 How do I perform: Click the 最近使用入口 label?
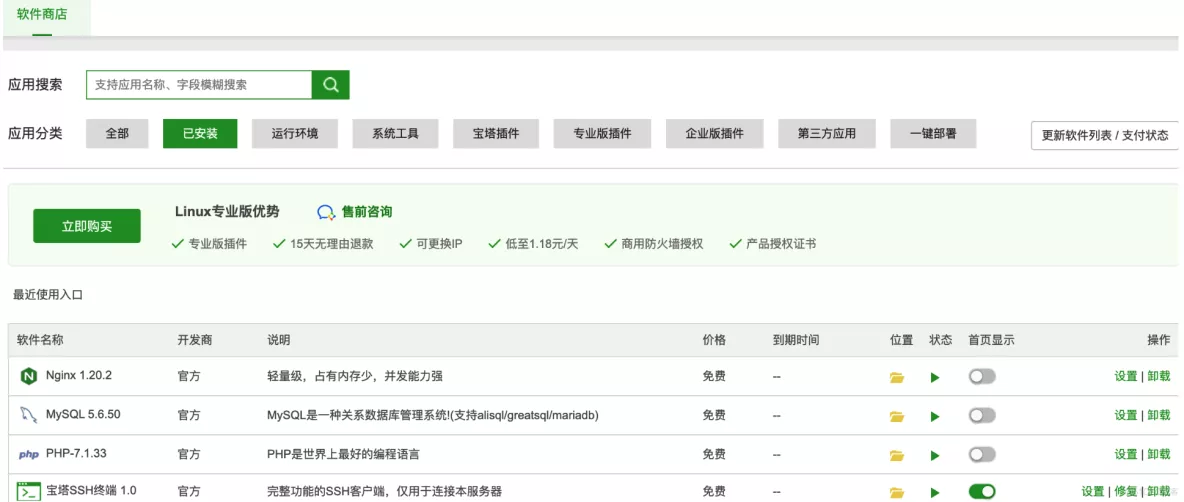pos(48,295)
